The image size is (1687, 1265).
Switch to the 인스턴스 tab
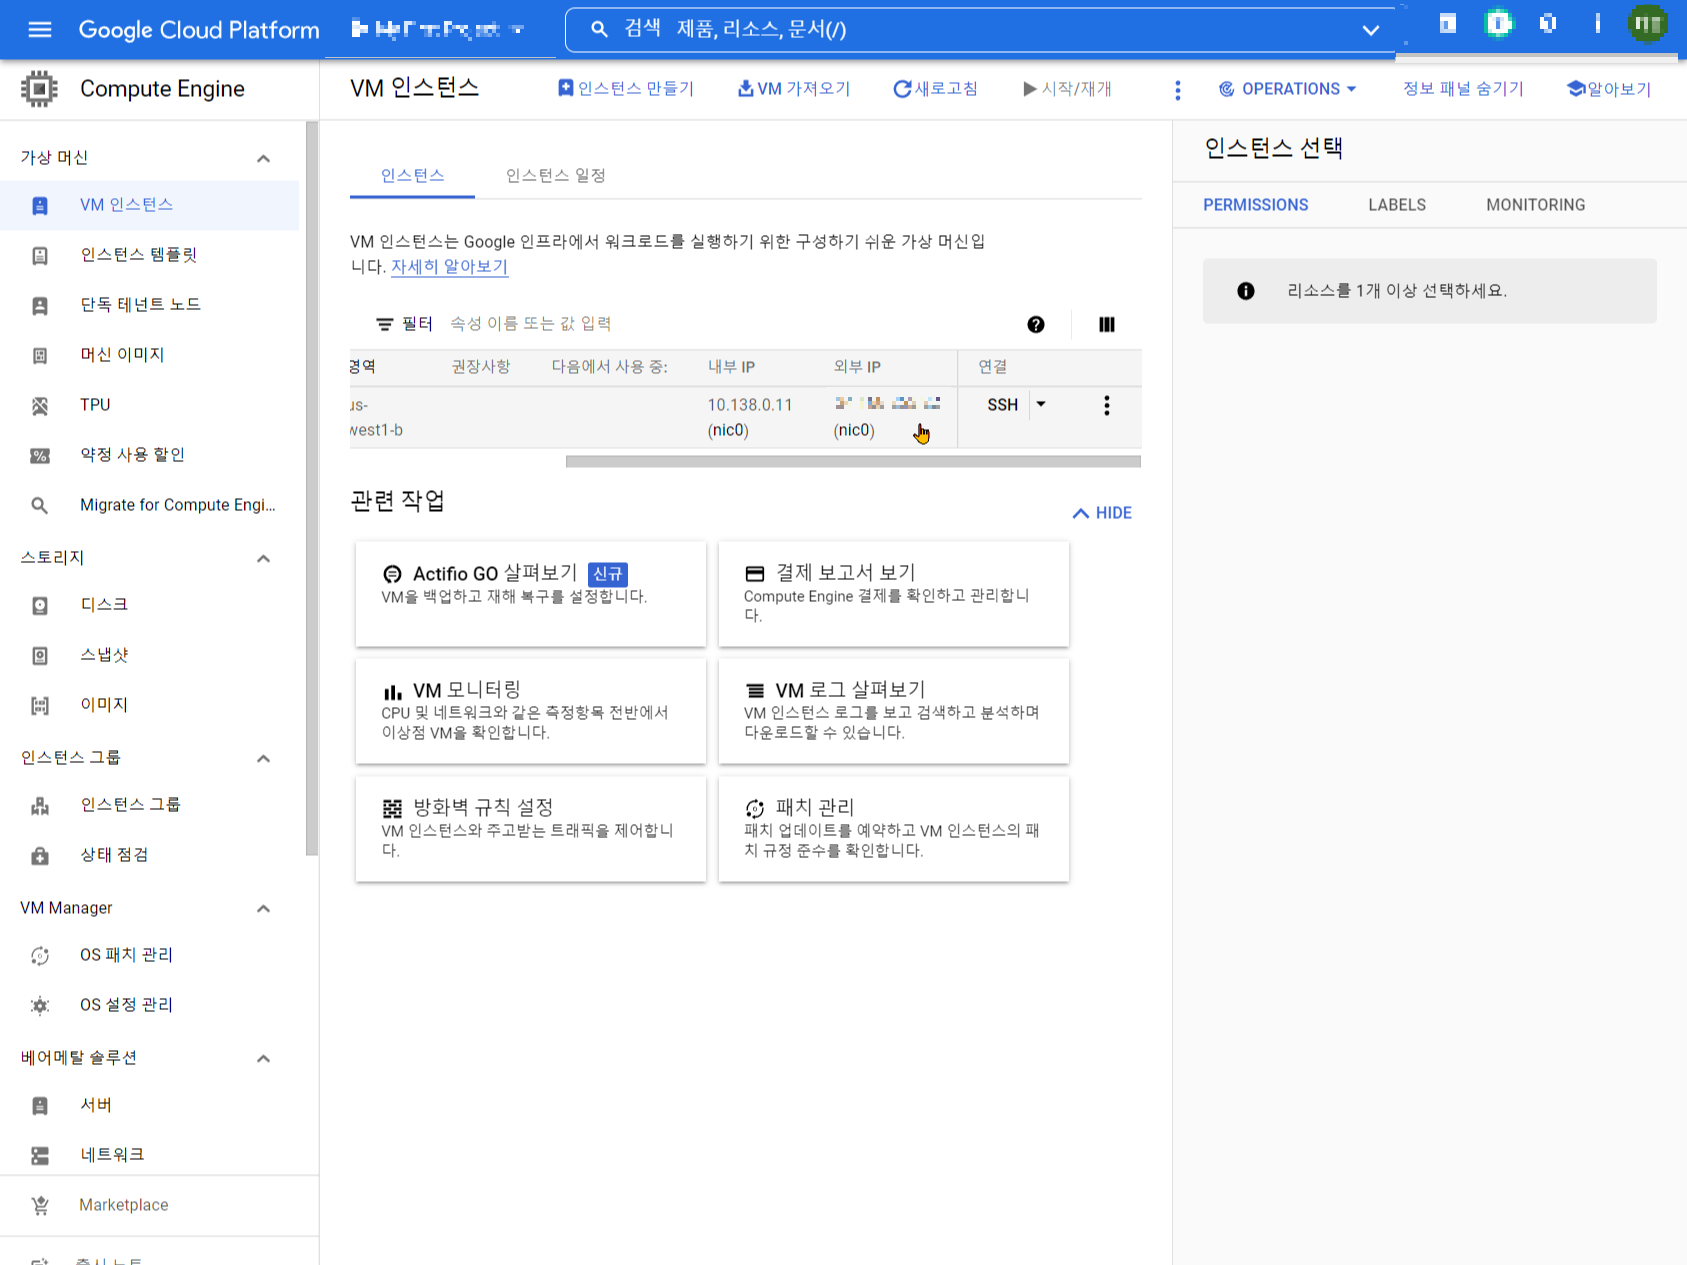412,176
